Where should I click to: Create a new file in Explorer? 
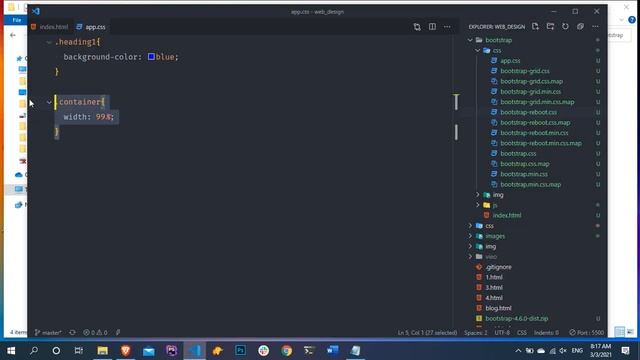click(x=535, y=27)
